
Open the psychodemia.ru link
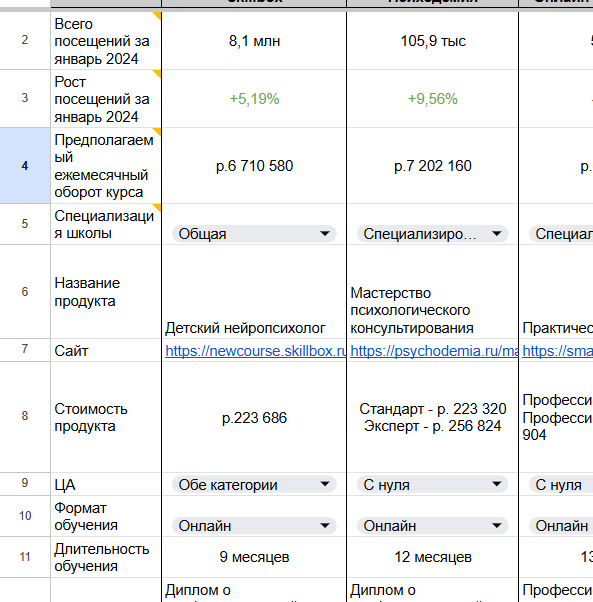[434, 351]
